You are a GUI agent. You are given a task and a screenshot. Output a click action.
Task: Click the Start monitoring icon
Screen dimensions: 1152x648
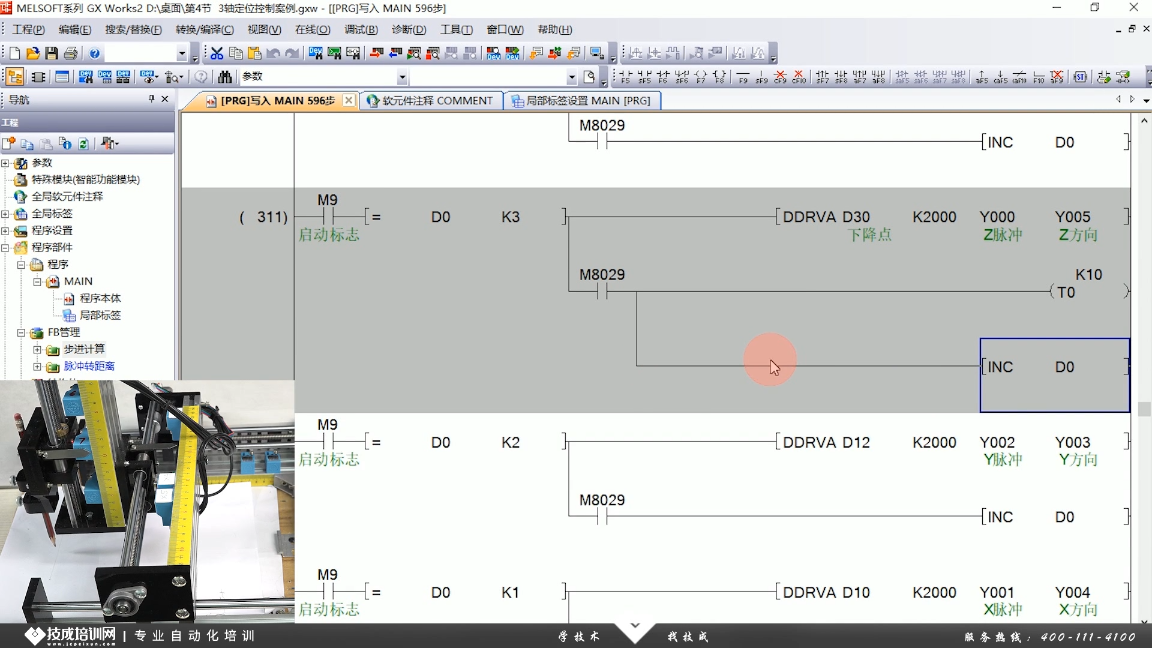[x=414, y=53]
